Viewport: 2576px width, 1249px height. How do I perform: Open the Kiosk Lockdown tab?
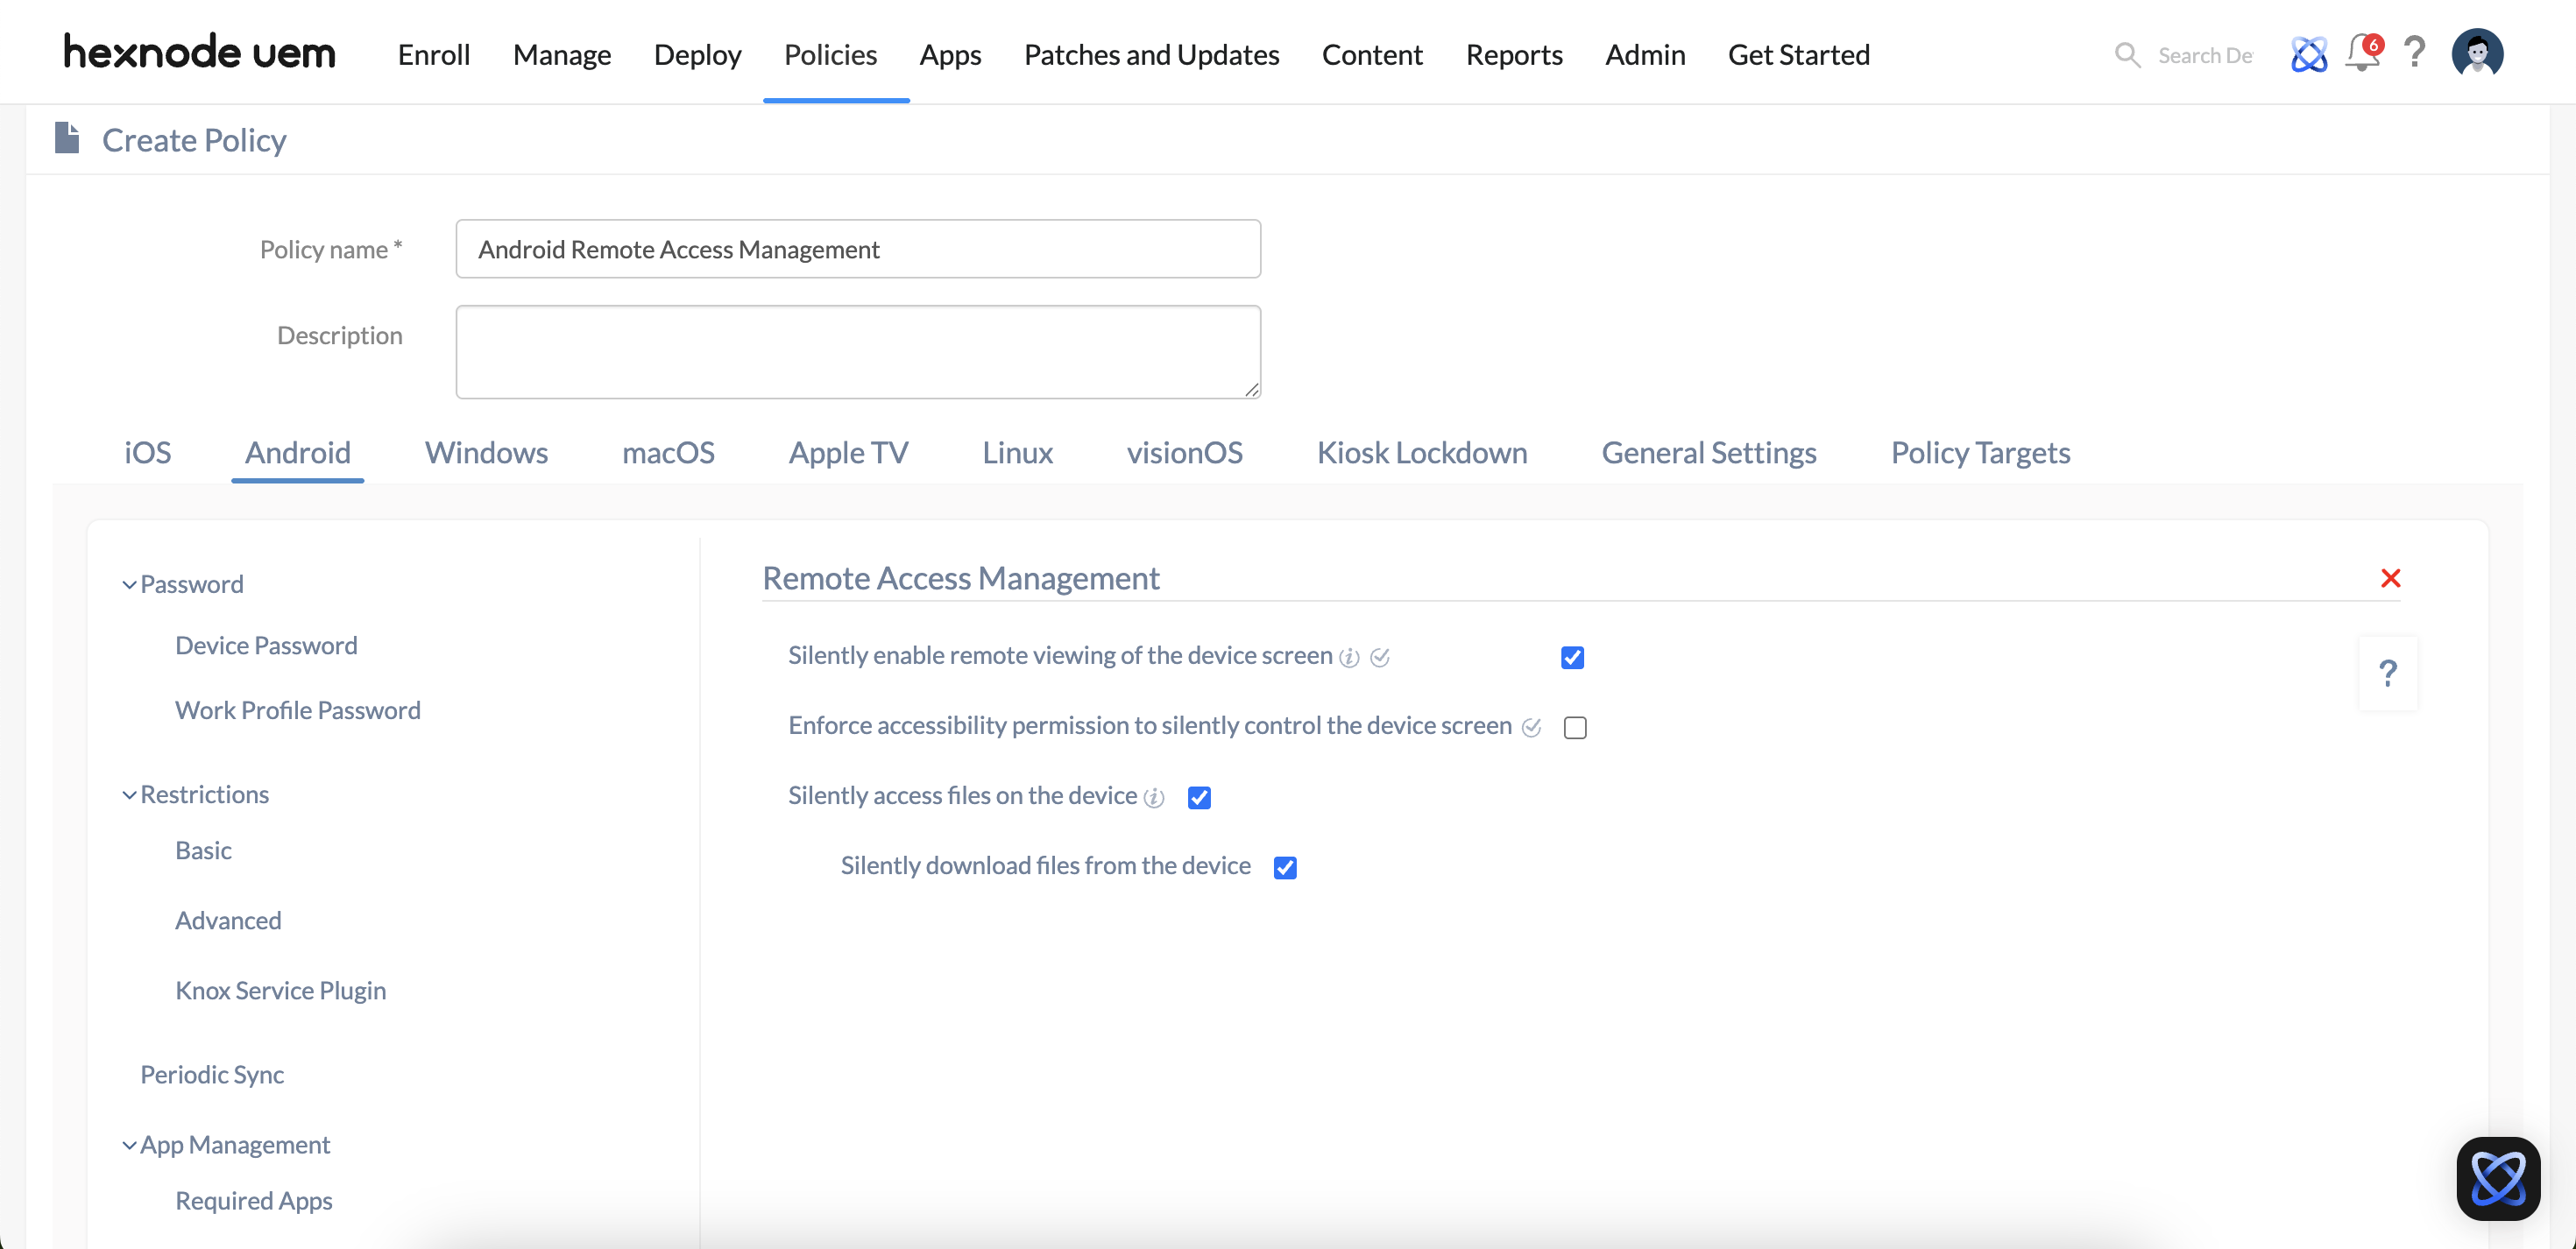coord(1421,452)
